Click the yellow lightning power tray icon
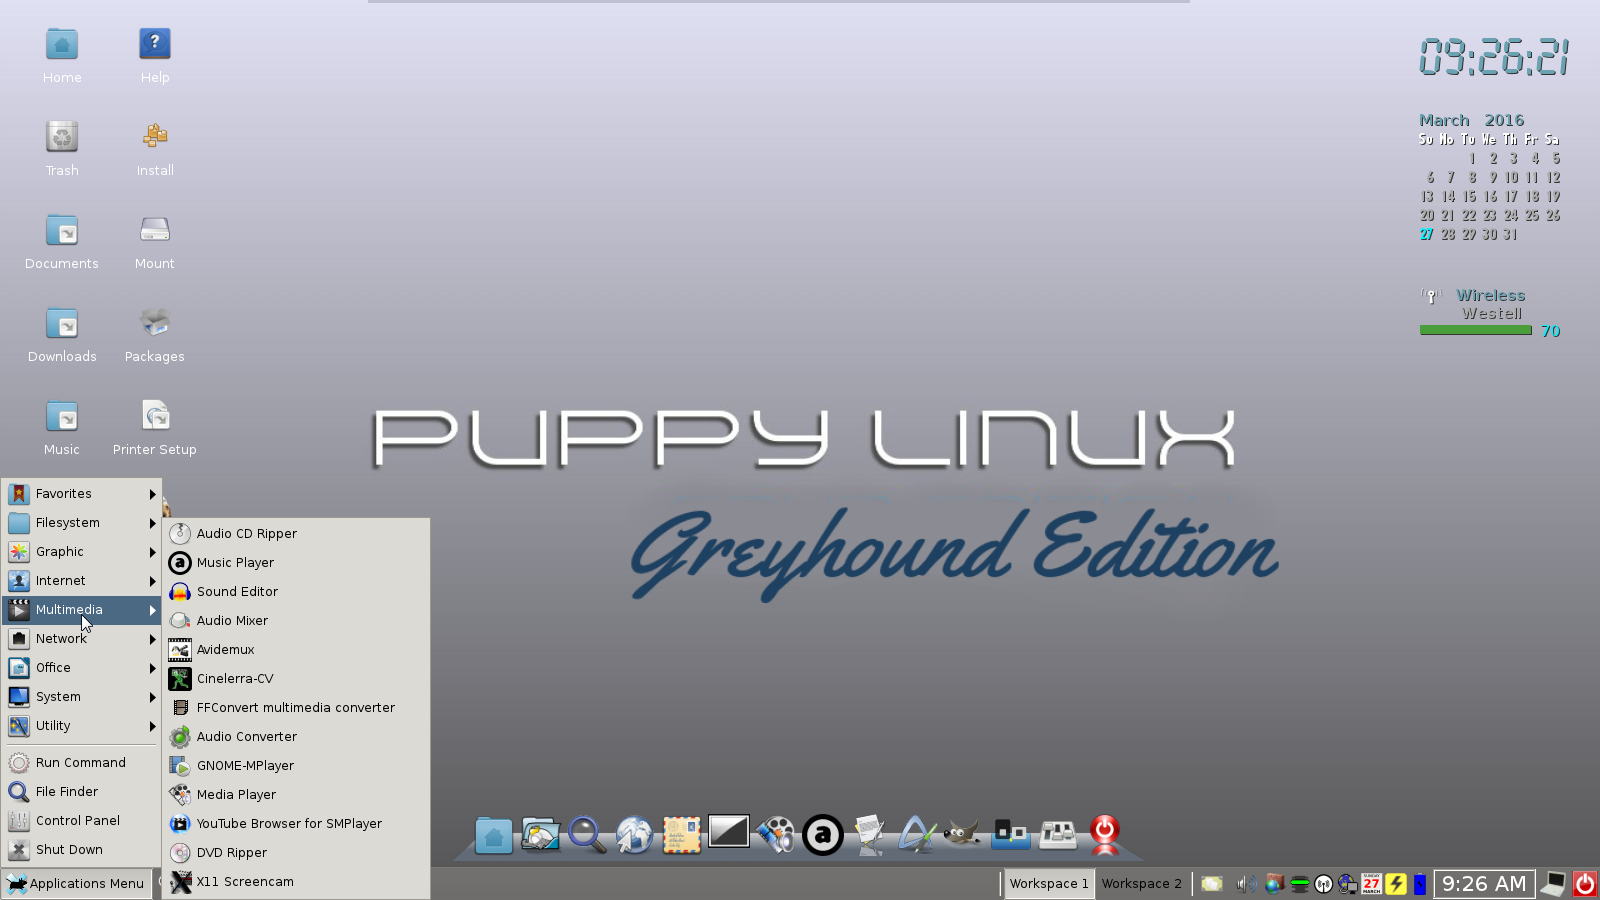Viewport: 1600px width, 900px height. tap(1396, 884)
